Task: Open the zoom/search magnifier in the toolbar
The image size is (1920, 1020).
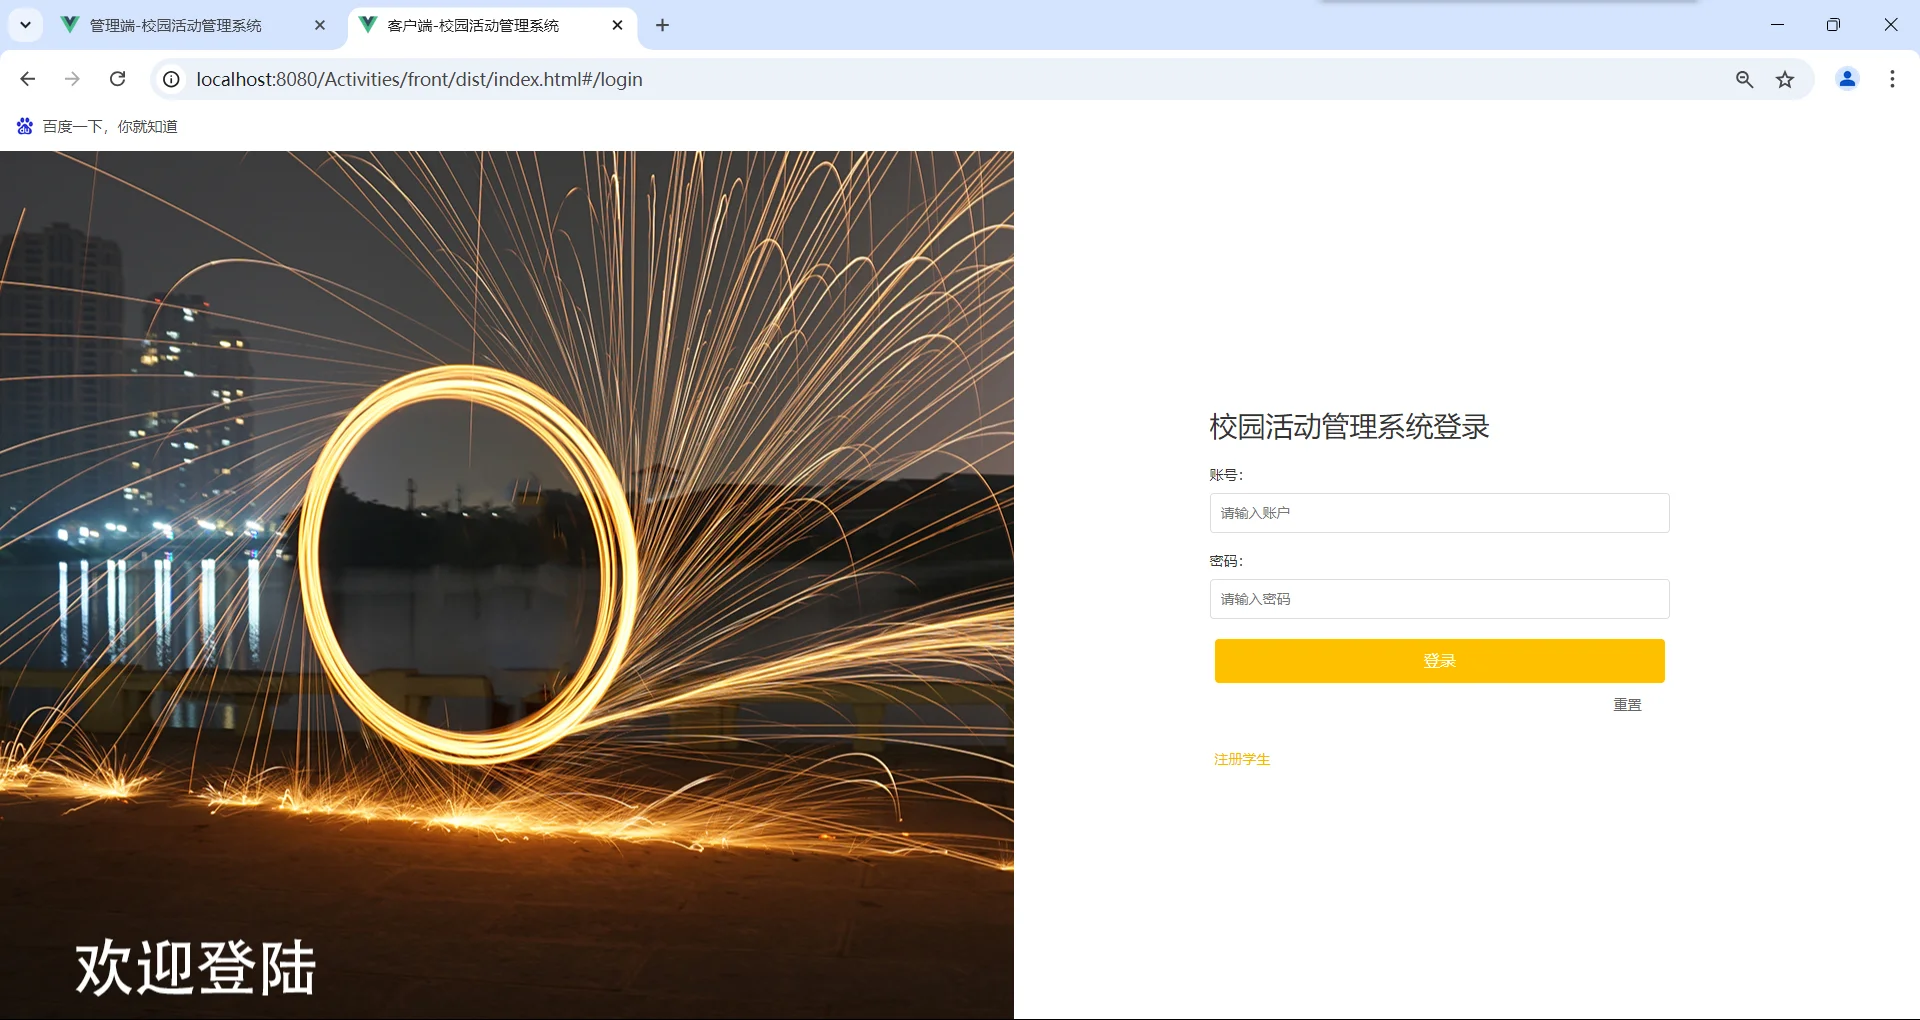Action: [1744, 79]
